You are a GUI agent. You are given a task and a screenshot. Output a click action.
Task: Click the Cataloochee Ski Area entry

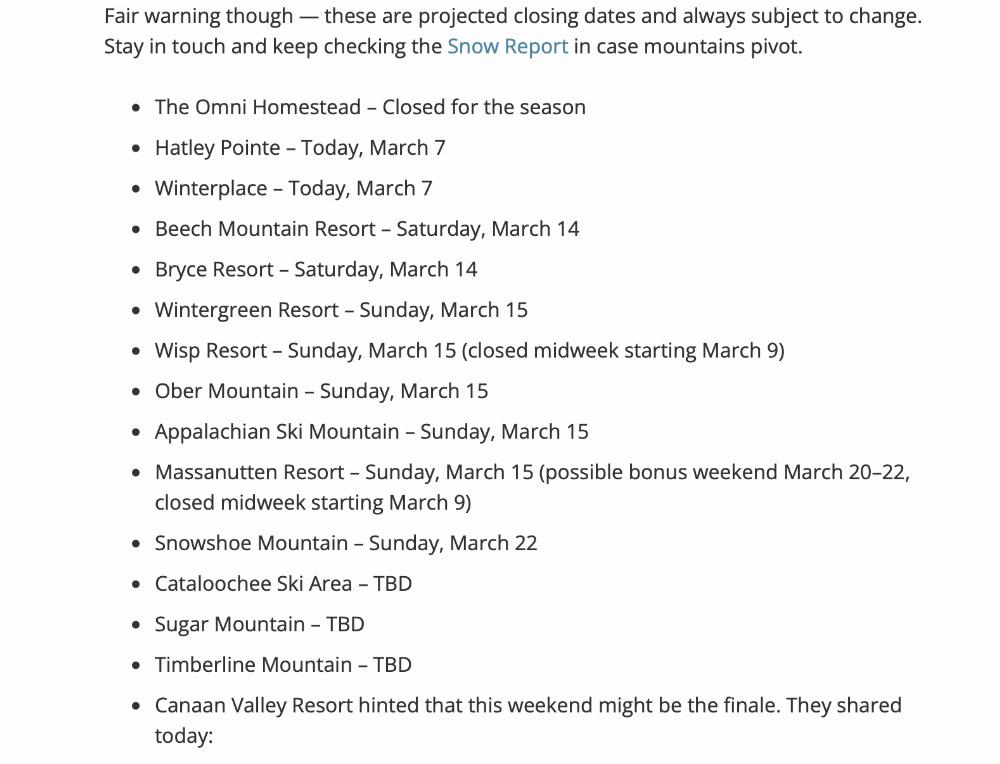(283, 584)
